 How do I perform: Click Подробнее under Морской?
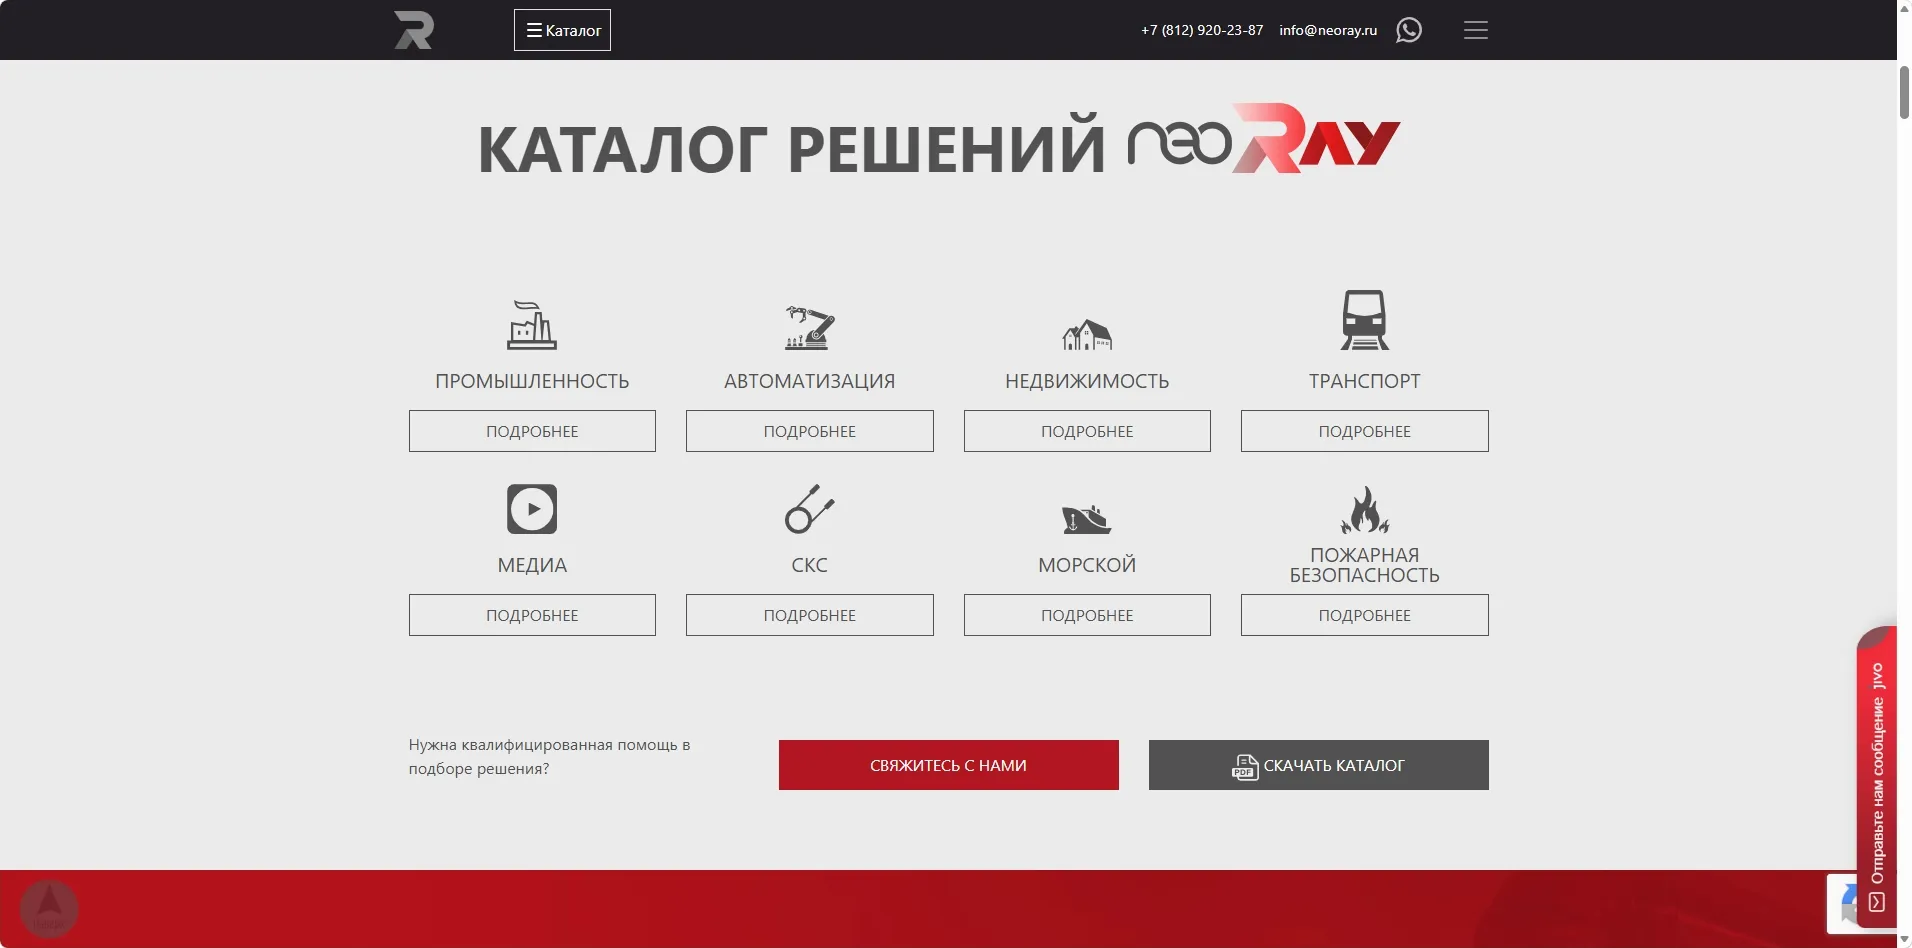(x=1087, y=615)
